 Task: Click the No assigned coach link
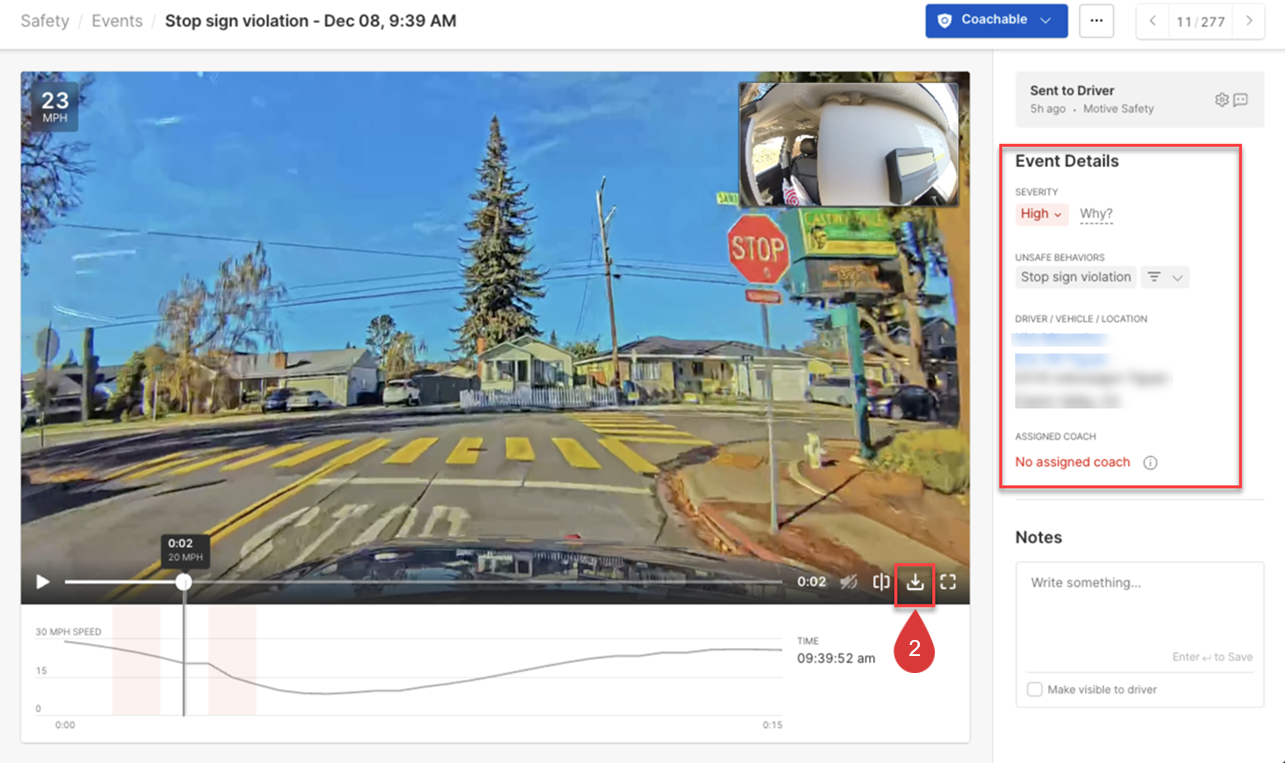tap(1072, 462)
